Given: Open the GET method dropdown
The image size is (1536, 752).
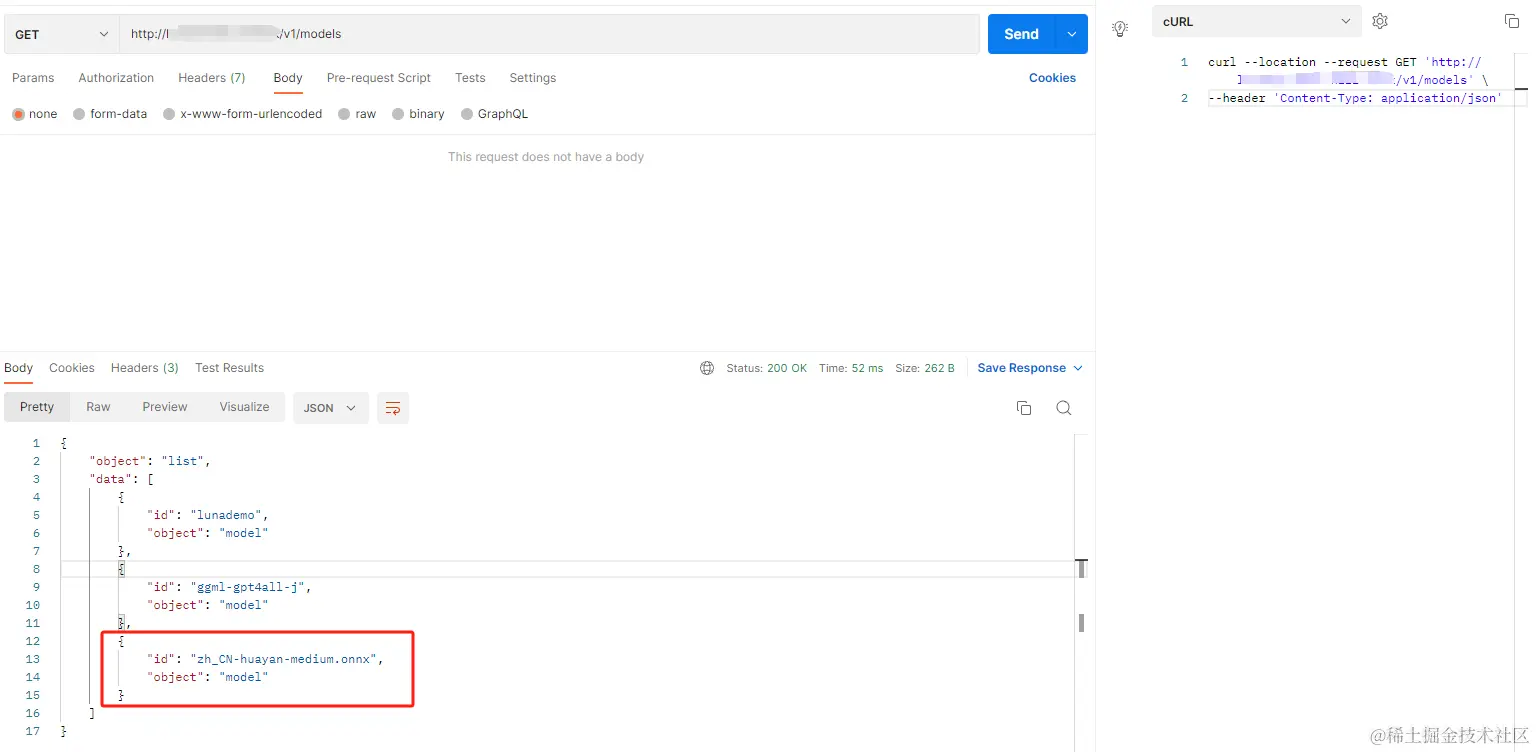Looking at the screenshot, I should pos(62,34).
